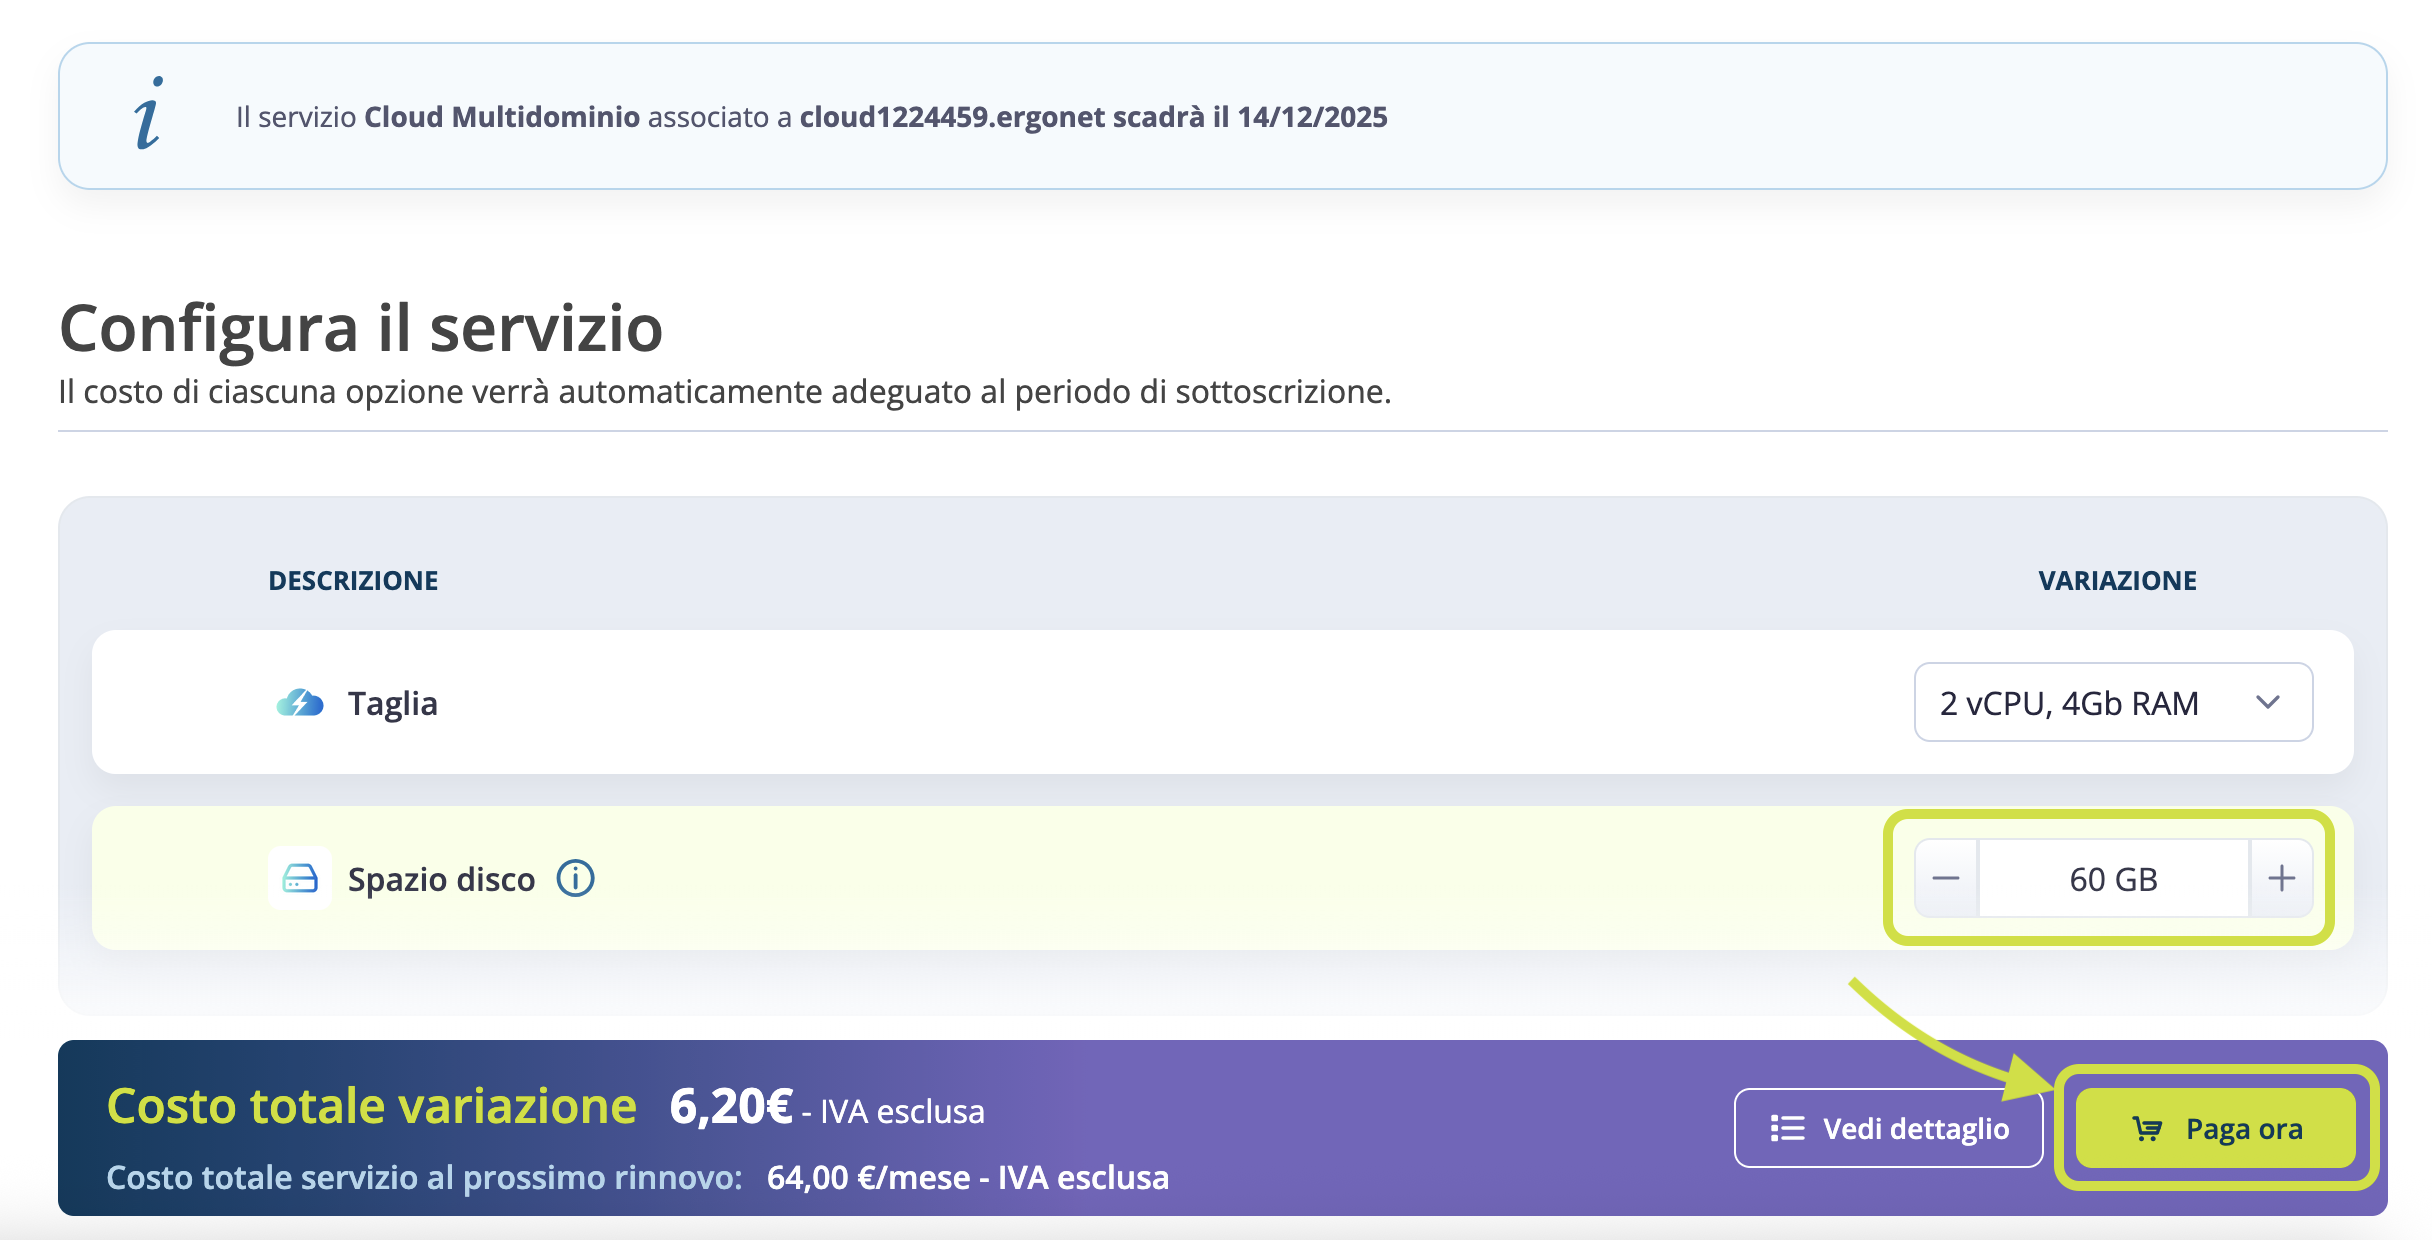Click the DESCRIZIONE column header

click(x=353, y=581)
